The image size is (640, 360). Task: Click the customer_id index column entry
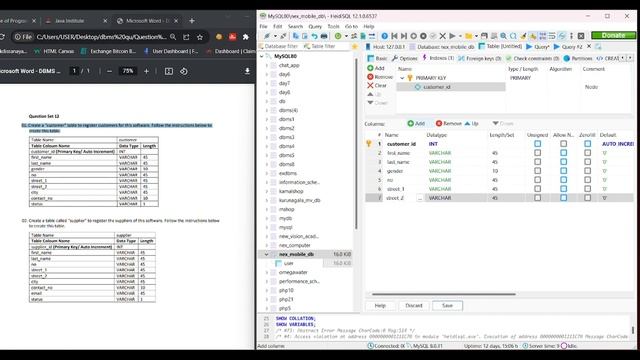(437, 87)
